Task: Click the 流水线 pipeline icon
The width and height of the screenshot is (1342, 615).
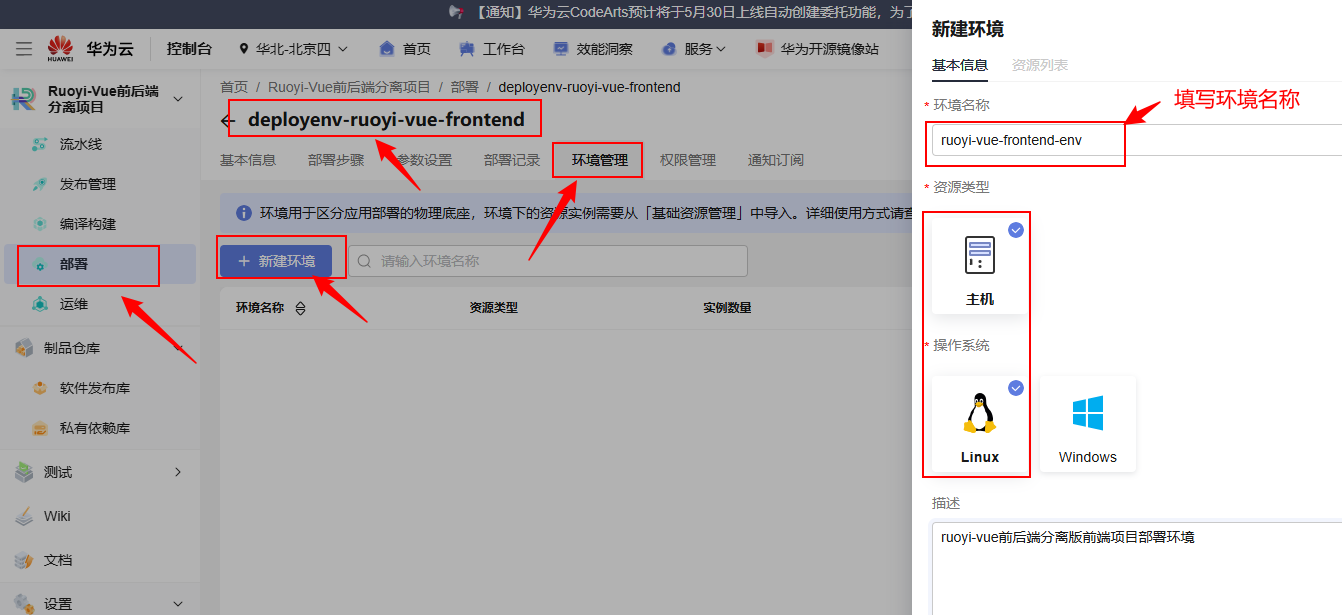Action: 40,145
